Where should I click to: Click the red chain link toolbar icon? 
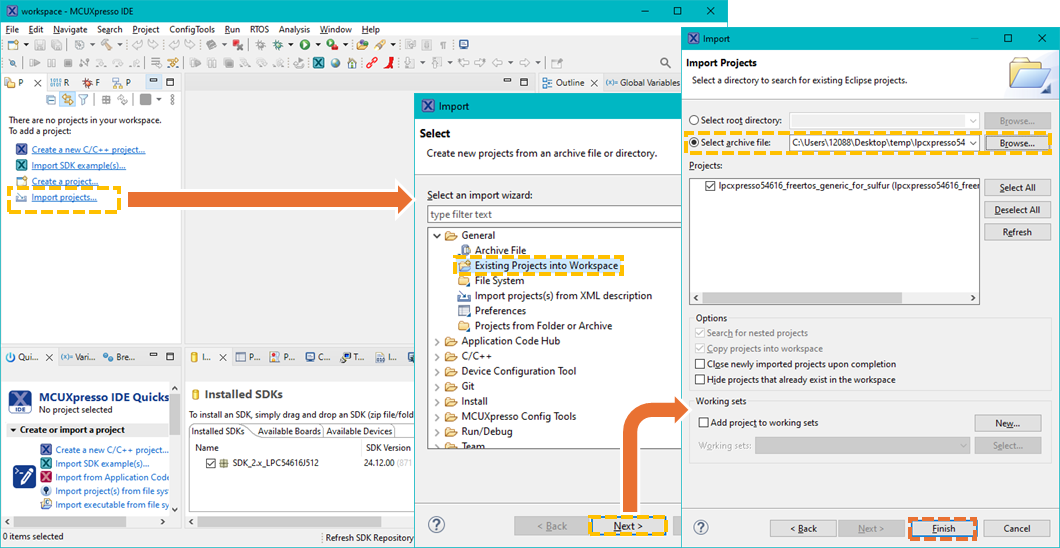[372, 63]
